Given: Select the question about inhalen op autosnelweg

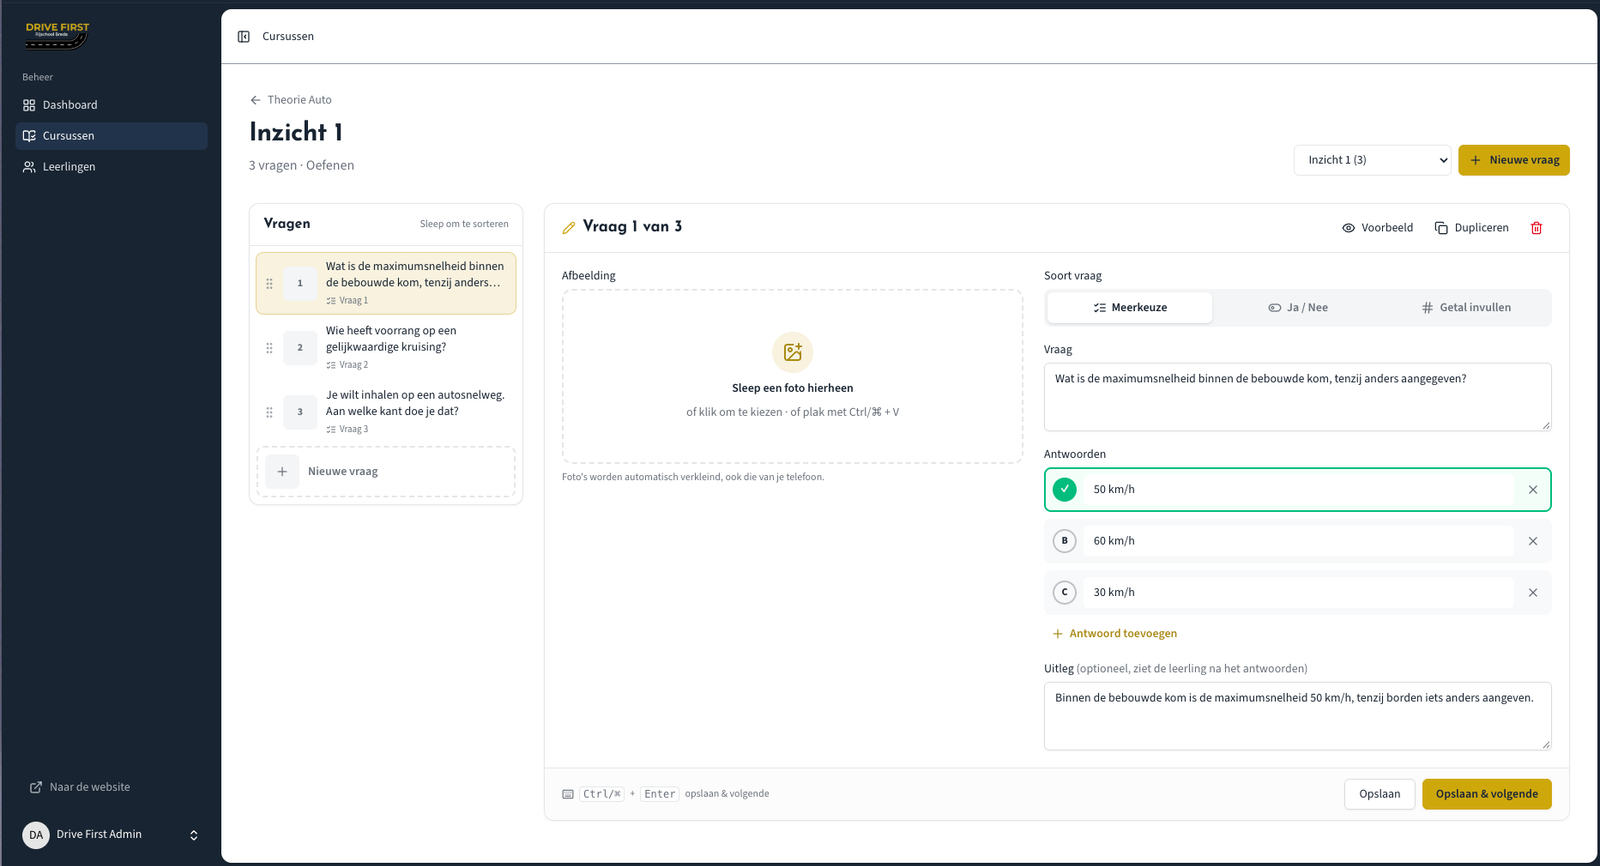Looking at the screenshot, I should [x=386, y=412].
